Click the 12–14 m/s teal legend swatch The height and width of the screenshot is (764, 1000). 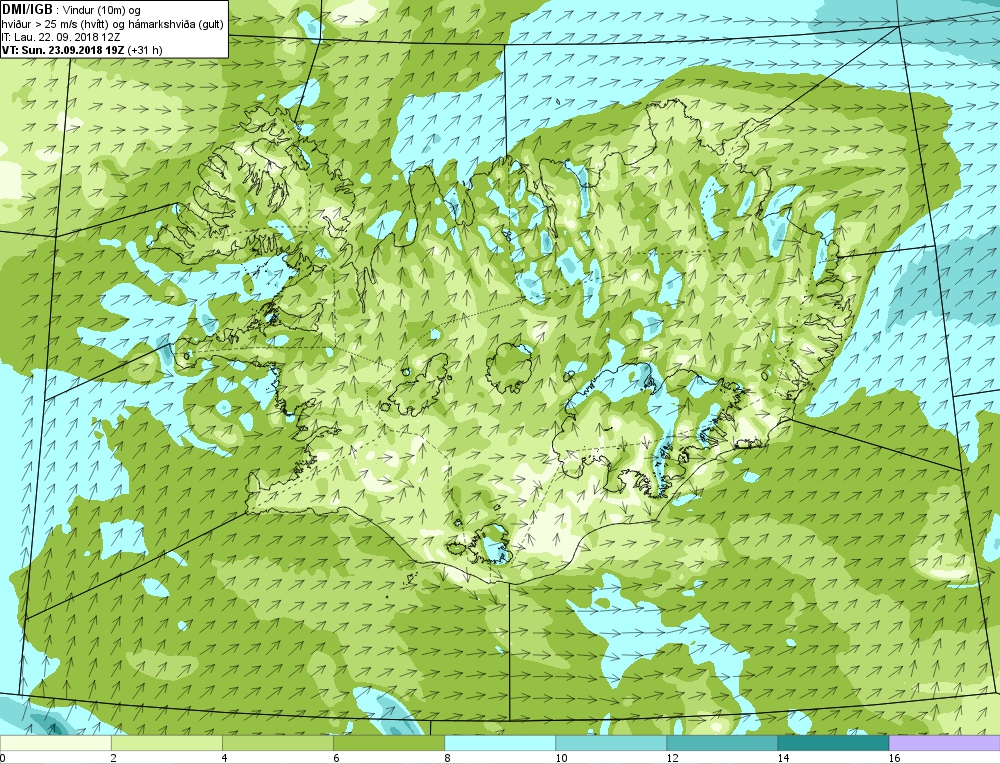pyautogui.click(x=722, y=743)
